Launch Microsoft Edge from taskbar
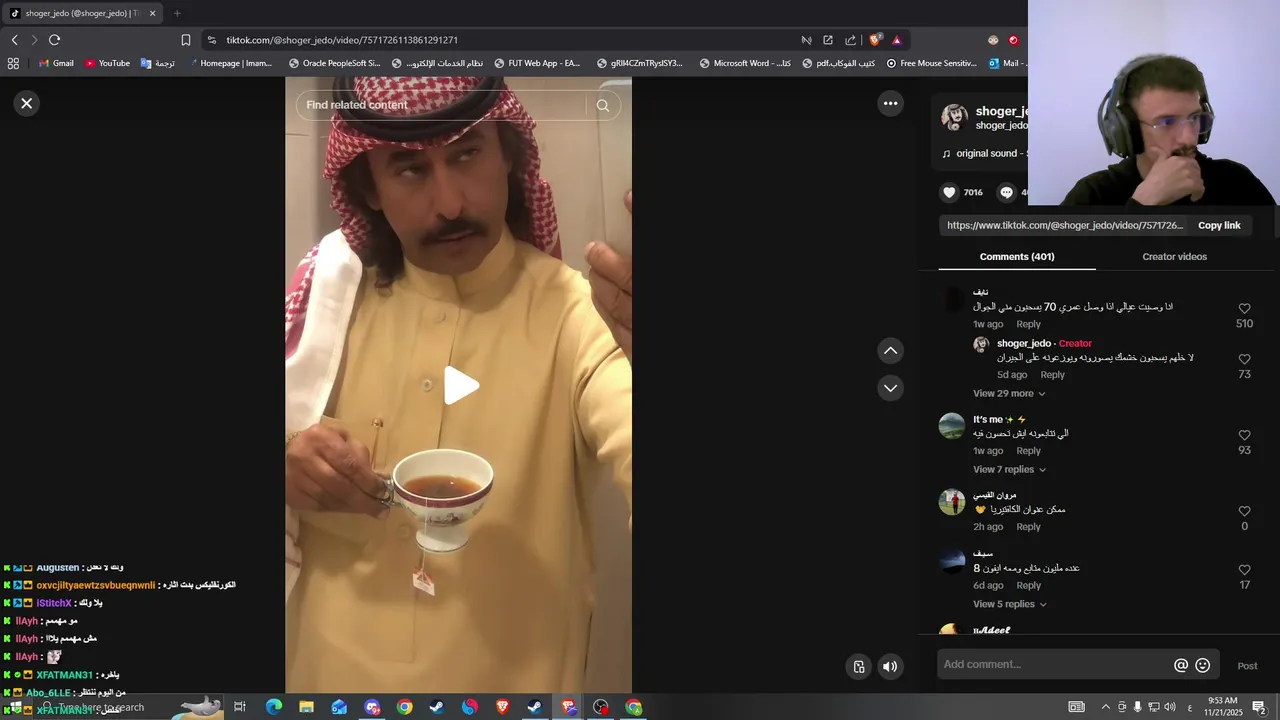The height and width of the screenshot is (720, 1280). [273, 707]
